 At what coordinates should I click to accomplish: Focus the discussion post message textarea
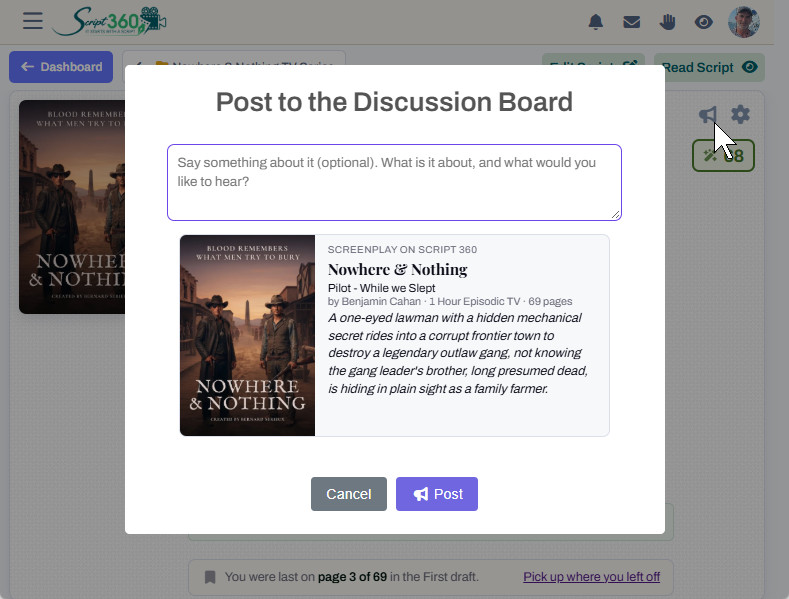394,182
